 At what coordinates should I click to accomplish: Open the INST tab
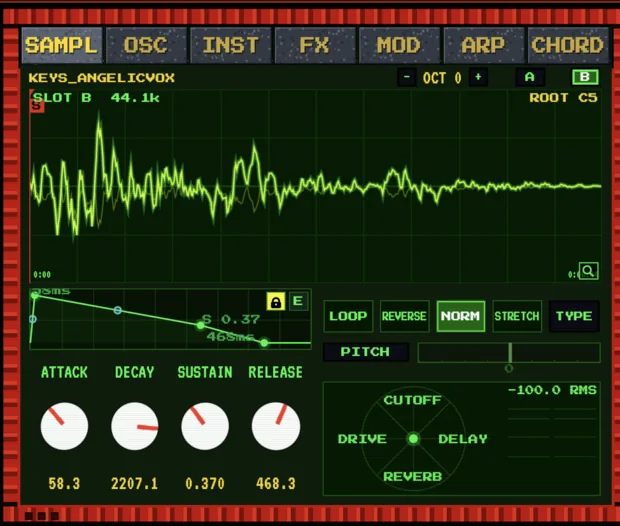[x=231, y=45]
